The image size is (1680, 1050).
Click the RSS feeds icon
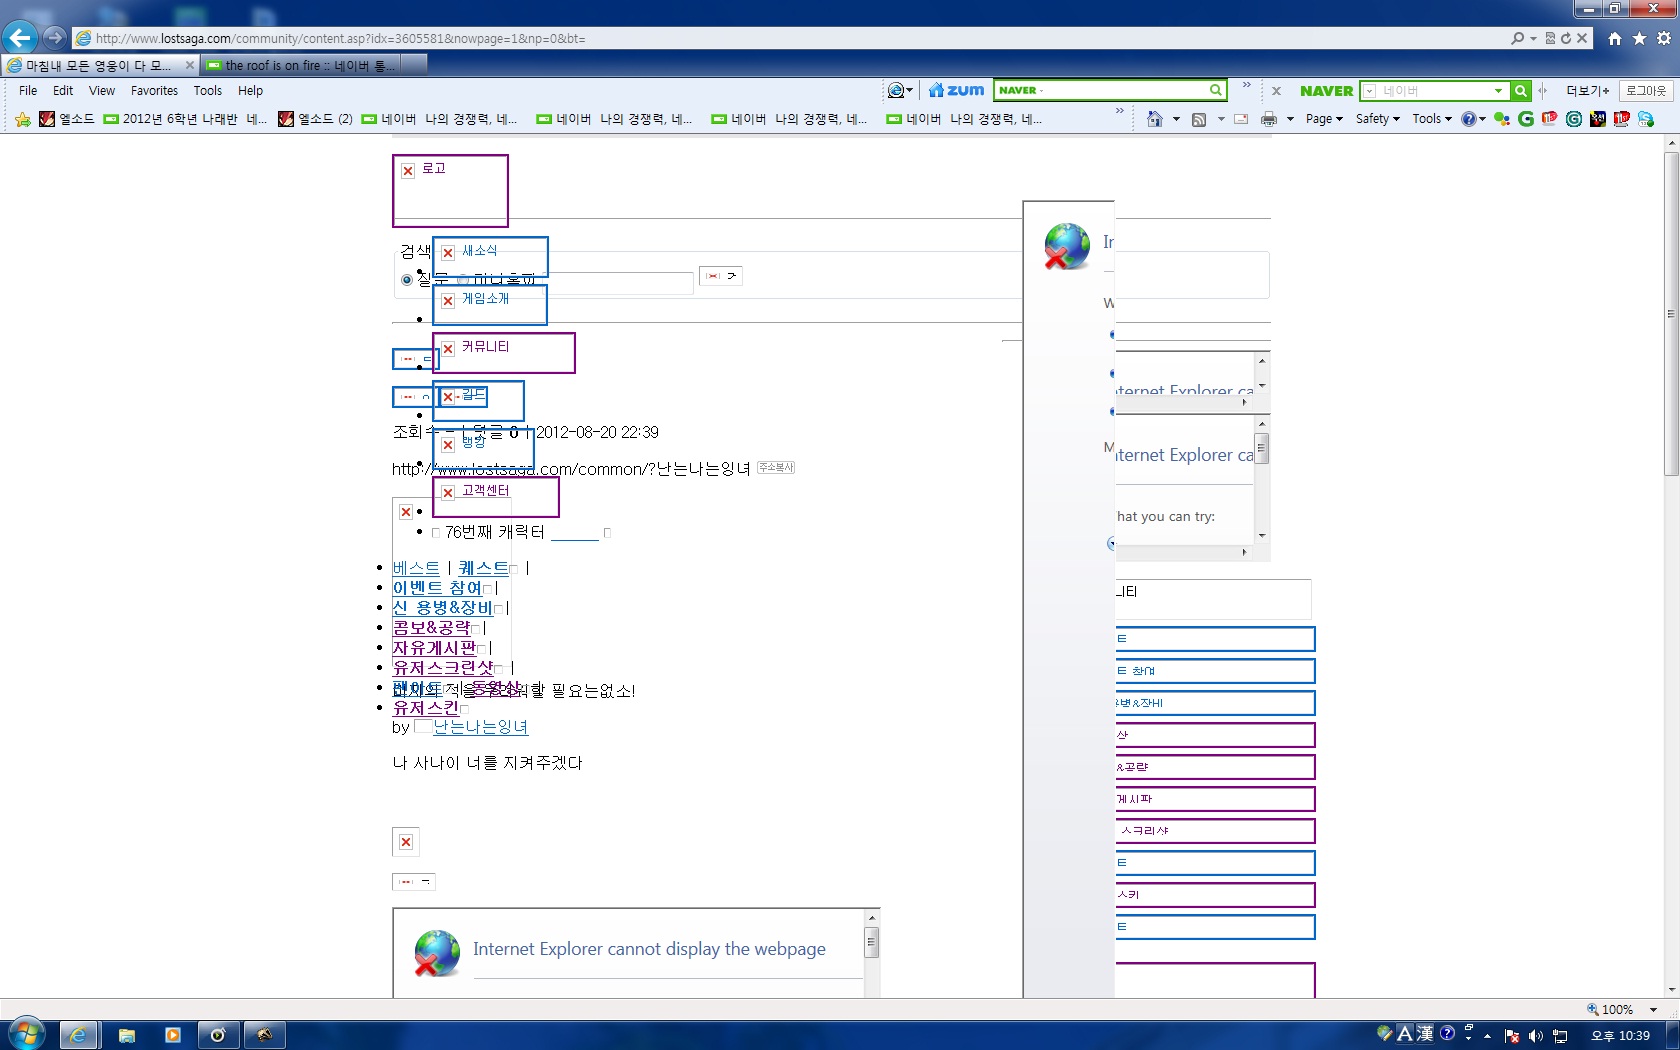[x=1199, y=119]
